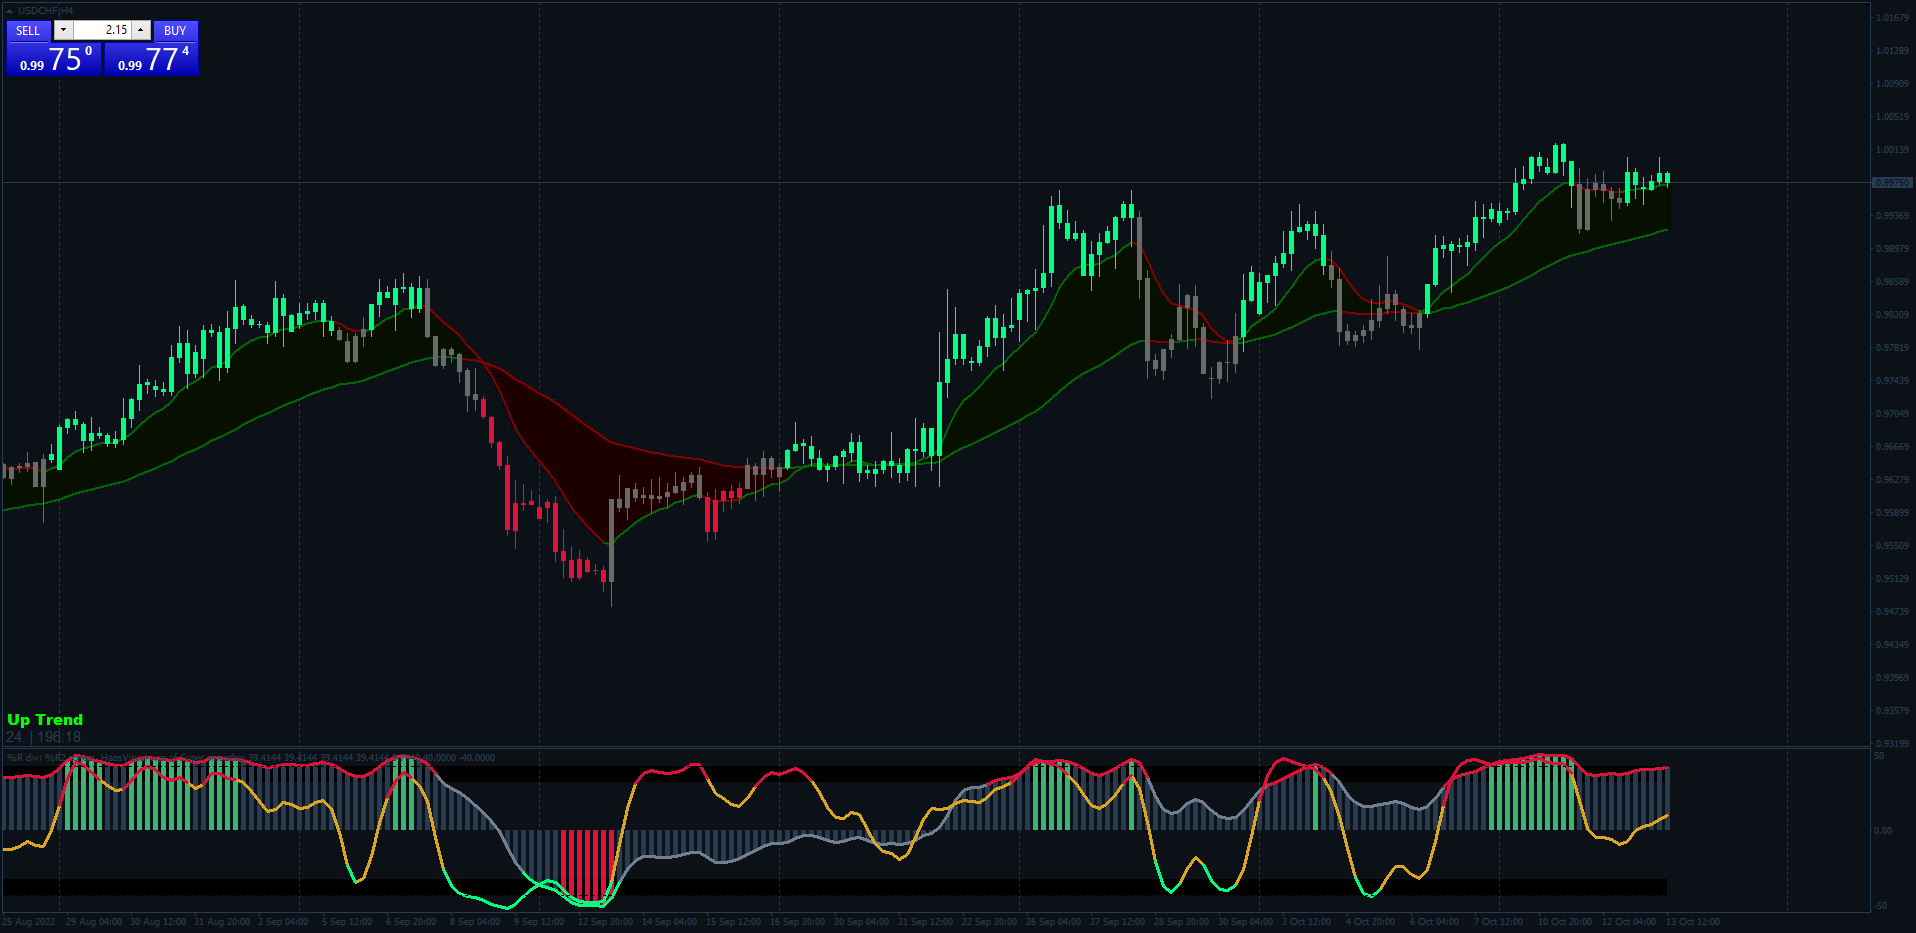Click the 0.99 75 sell price tile
Screen dimensions: 1916x933
coord(54,58)
